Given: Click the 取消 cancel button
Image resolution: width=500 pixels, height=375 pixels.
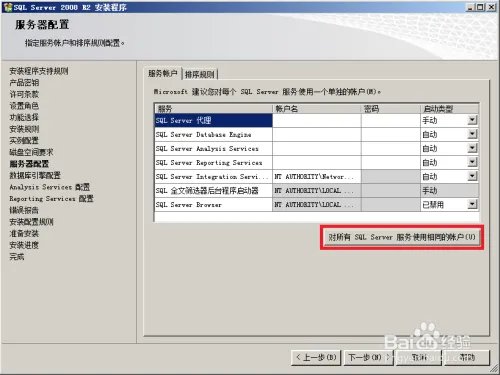Looking at the screenshot, I should pyautogui.click(x=419, y=357).
